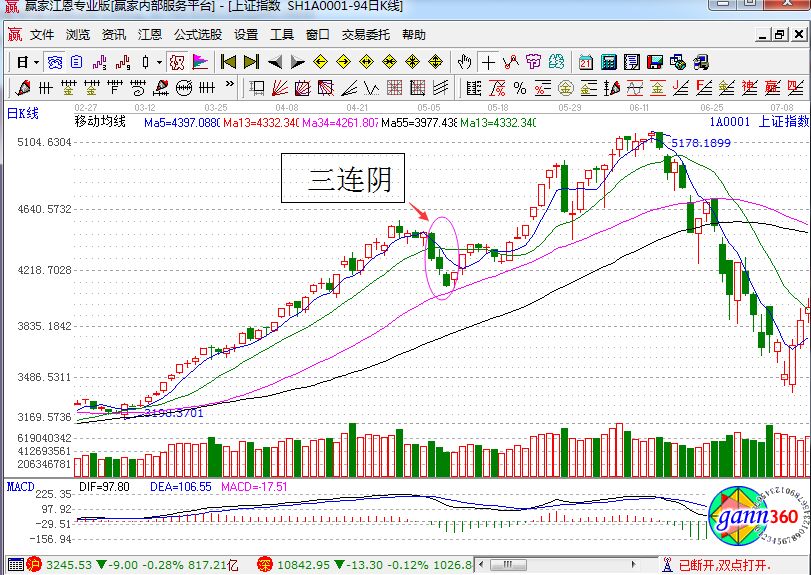Click the 已断开,双点打开 connection status text
The height and width of the screenshot is (575, 811).
tap(744, 565)
